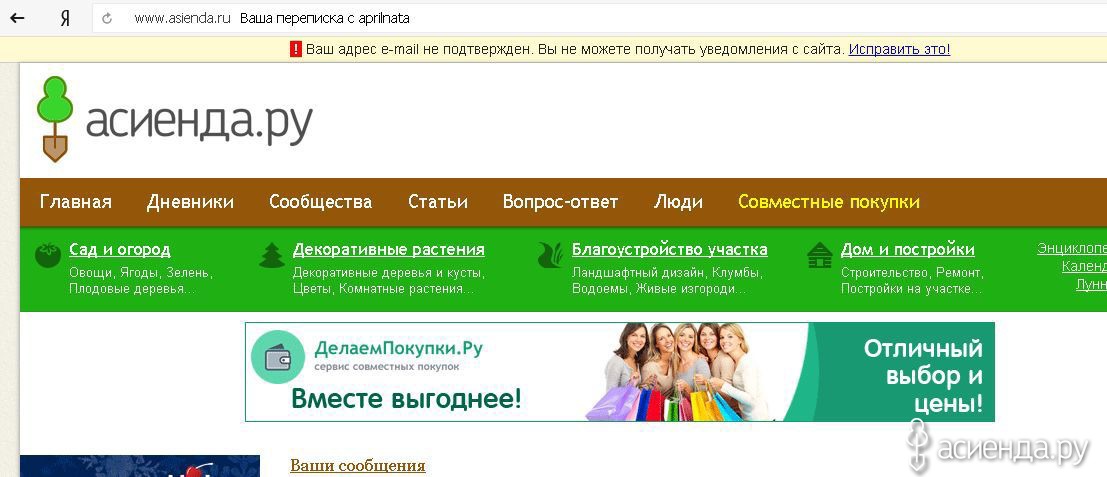The image size is (1107, 477).
Task: Open the 'Исправить это!' link
Action: coord(899,49)
